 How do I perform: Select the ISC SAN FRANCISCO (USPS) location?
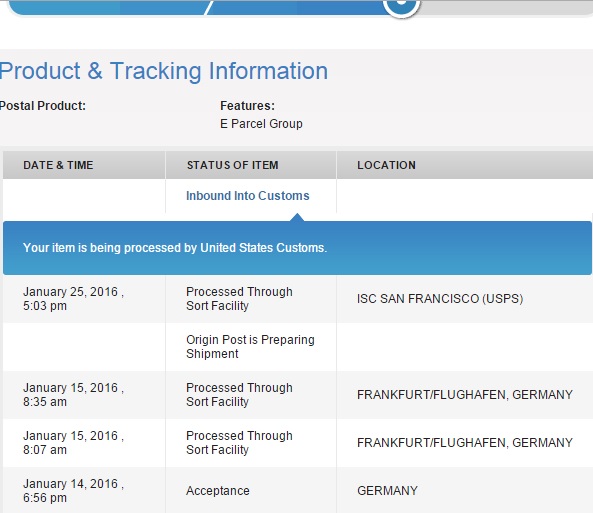440,299
